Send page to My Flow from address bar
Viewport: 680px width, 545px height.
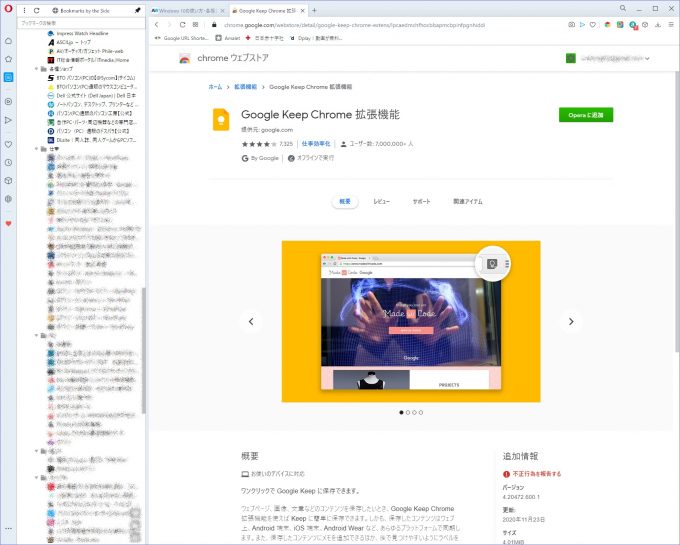click(x=582, y=25)
